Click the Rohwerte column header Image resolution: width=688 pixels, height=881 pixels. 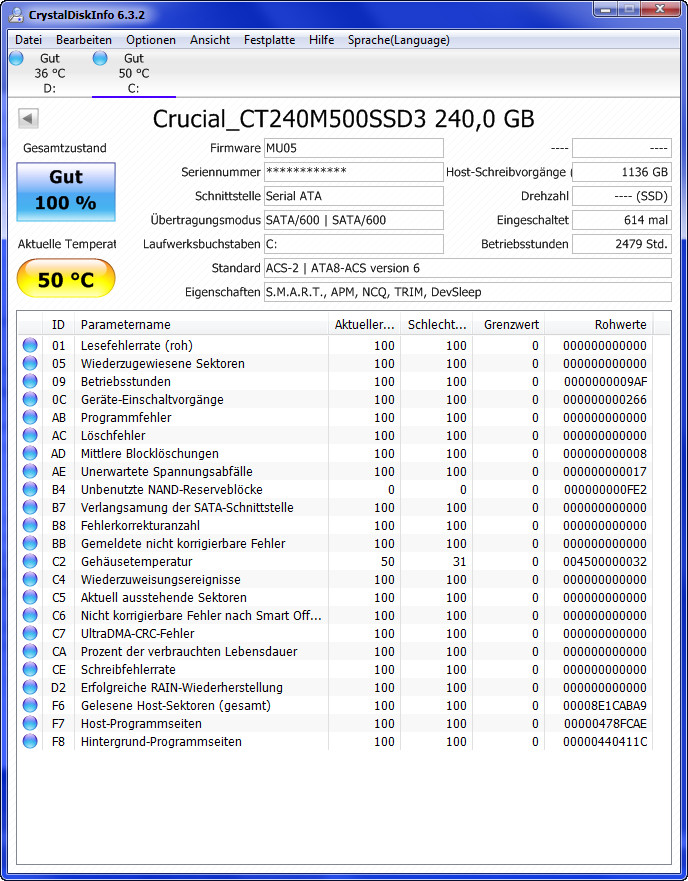tap(598, 325)
